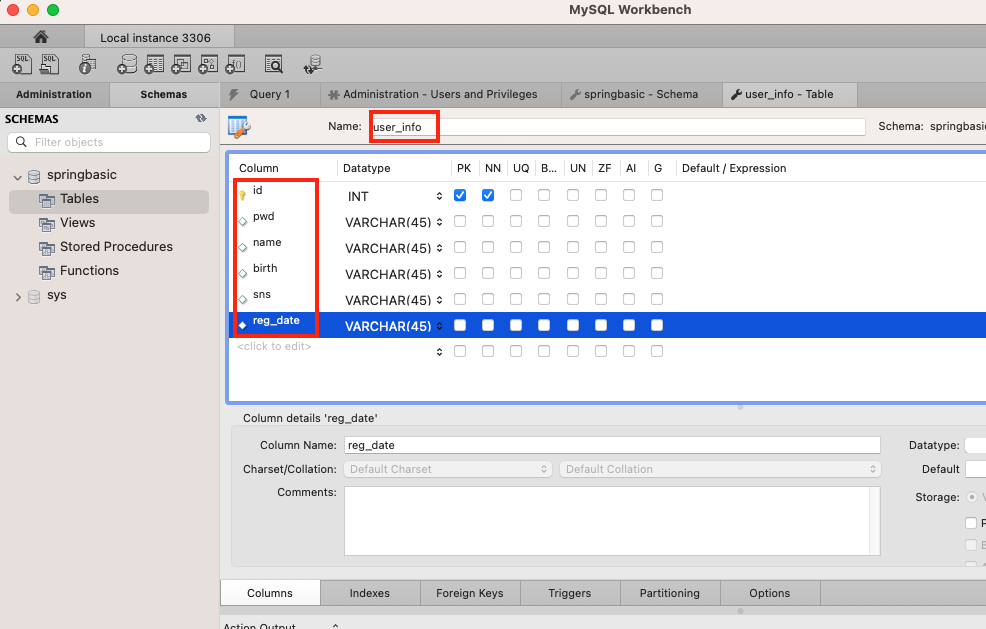This screenshot has height=629, width=986.
Task: Create a new SQL tab icon
Action: (x=22, y=64)
